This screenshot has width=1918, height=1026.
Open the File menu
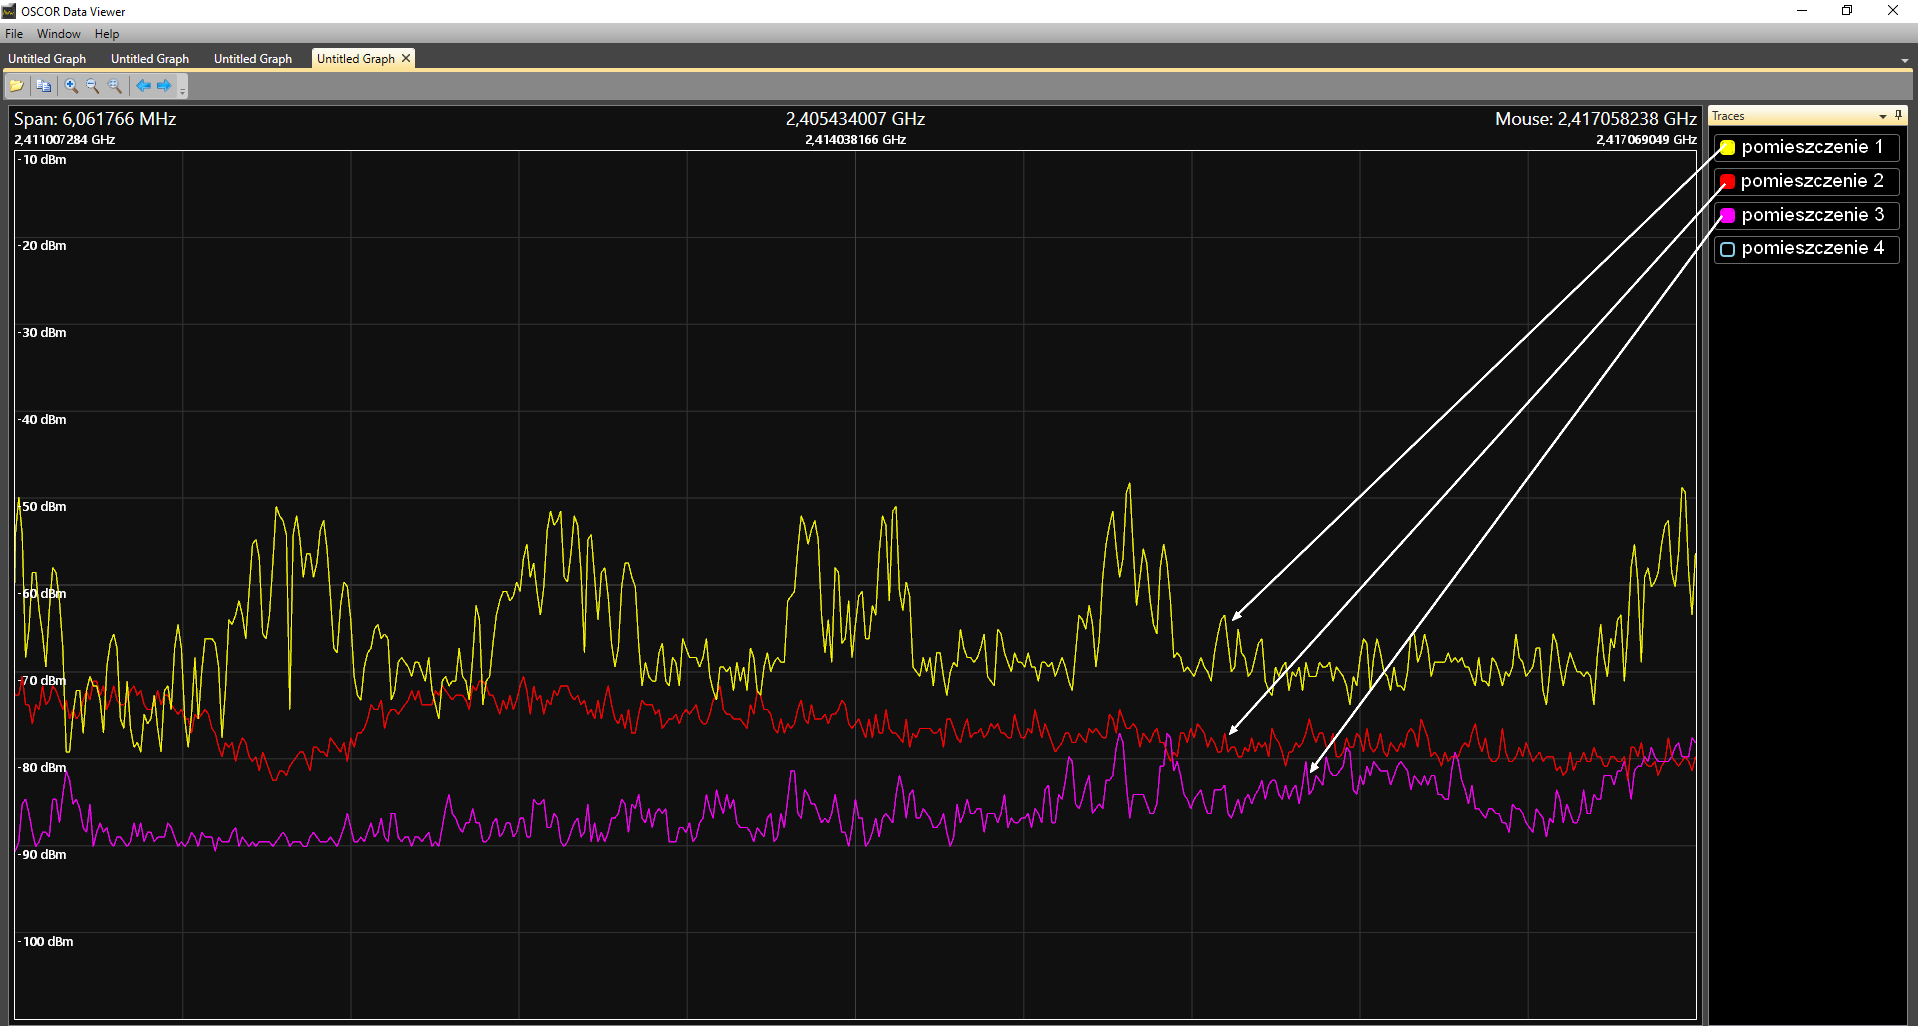point(14,34)
